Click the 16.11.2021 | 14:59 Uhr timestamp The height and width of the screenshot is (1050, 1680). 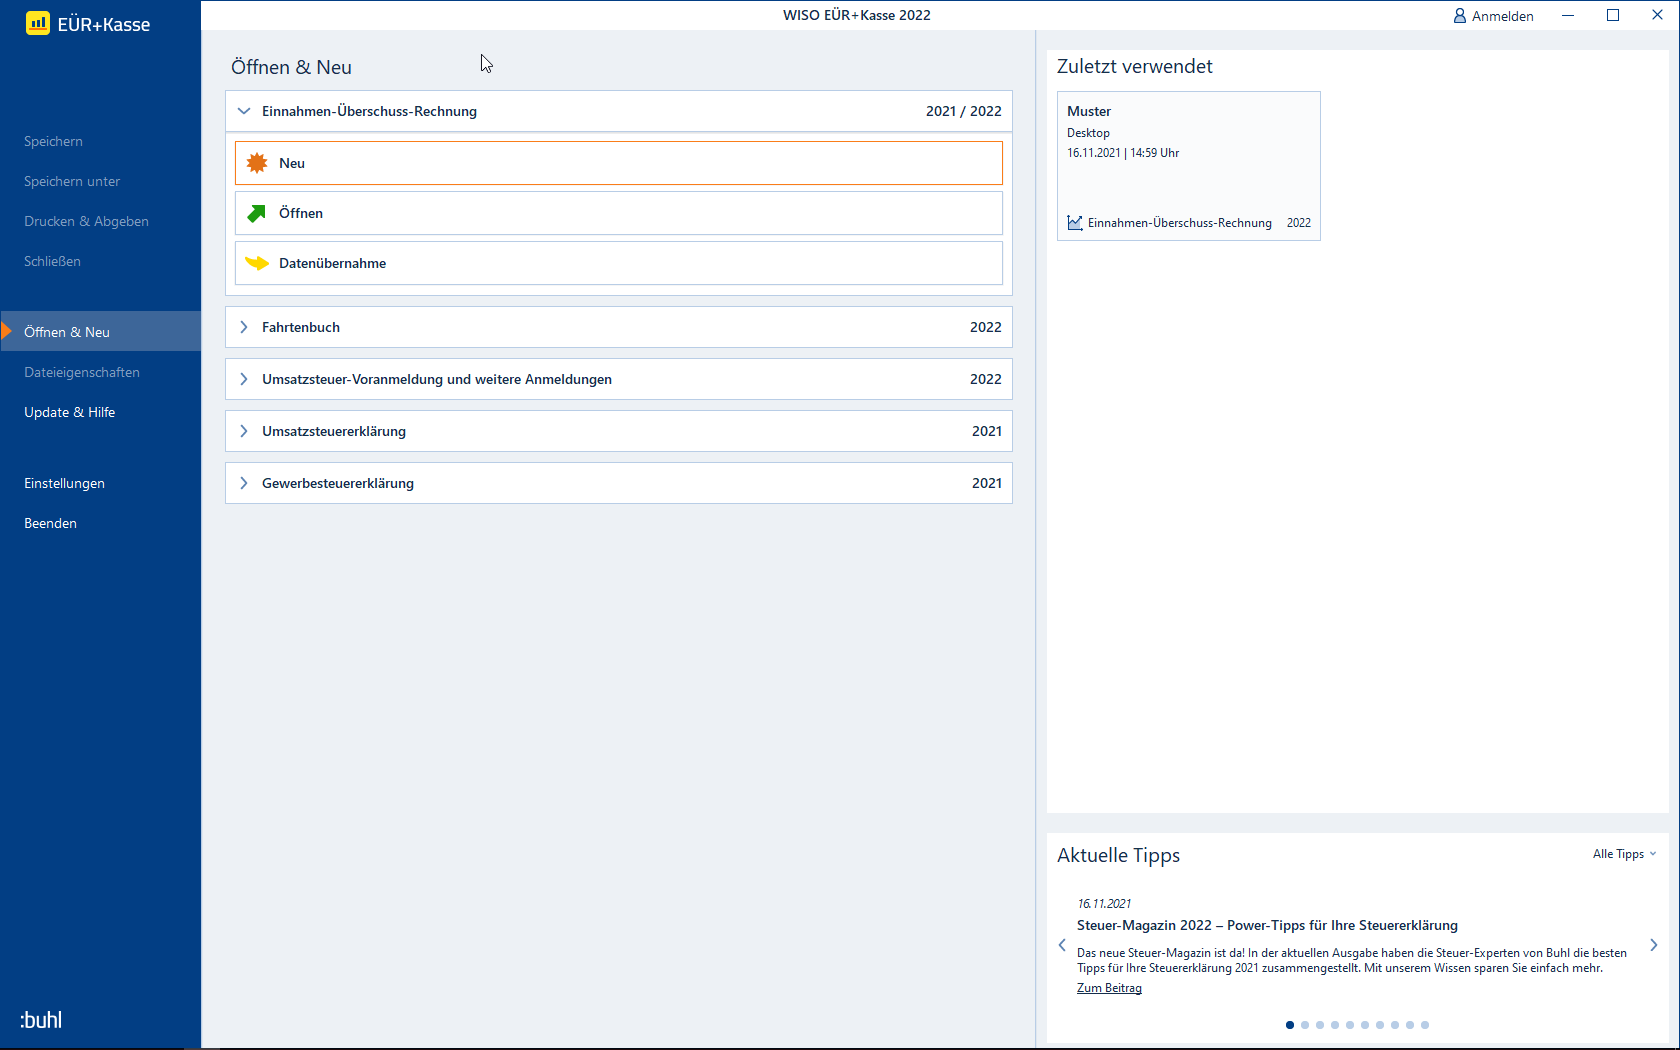tap(1123, 153)
